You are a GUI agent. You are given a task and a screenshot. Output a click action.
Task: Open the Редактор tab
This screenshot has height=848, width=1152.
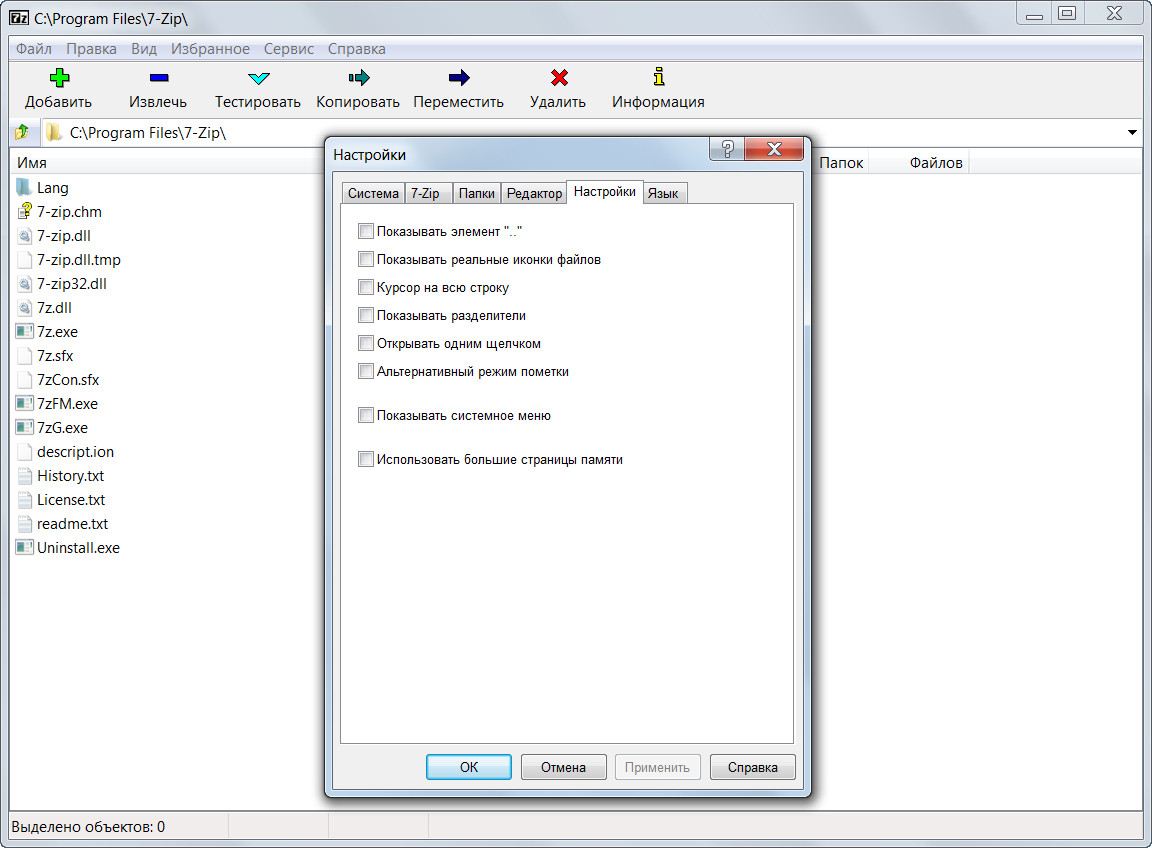click(534, 193)
